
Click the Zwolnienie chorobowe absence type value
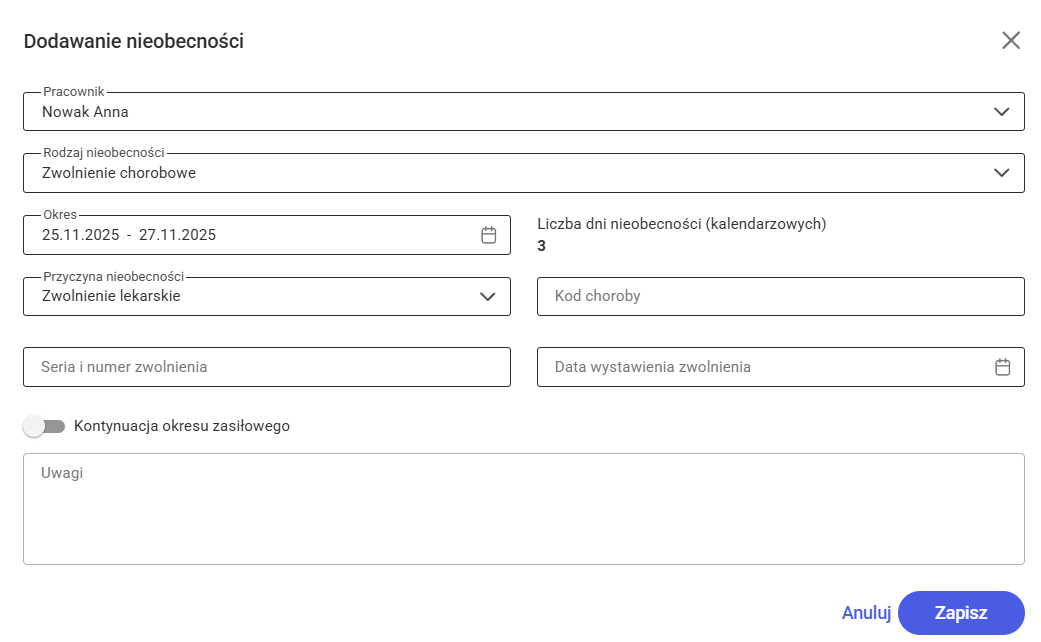119,173
